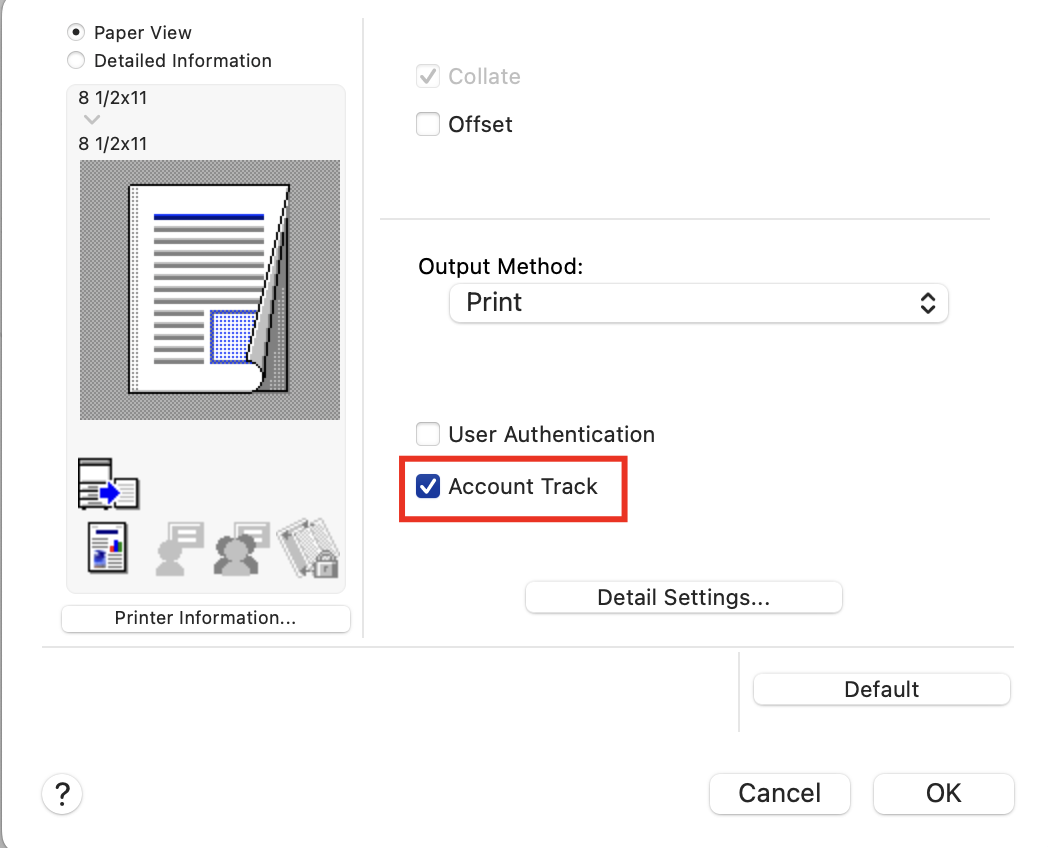Open the Output Method dropdown
The height and width of the screenshot is (848, 1048).
coord(698,303)
